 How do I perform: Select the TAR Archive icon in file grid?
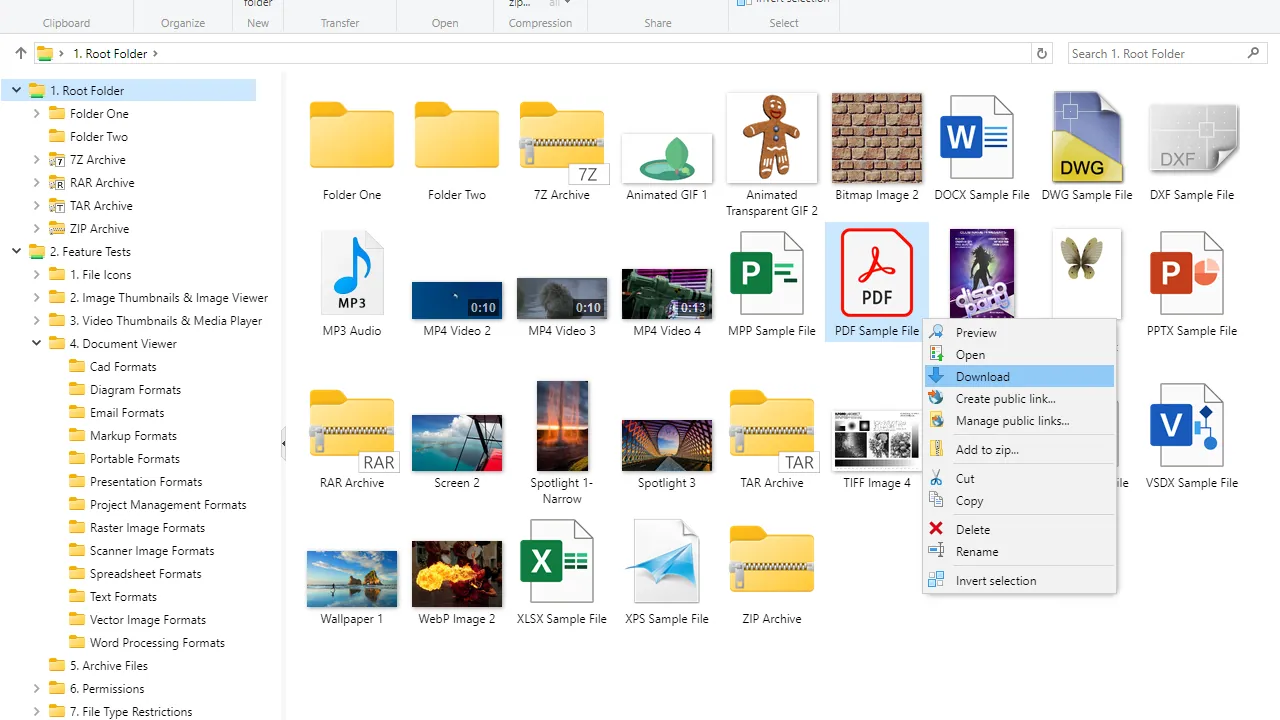[772, 430]
